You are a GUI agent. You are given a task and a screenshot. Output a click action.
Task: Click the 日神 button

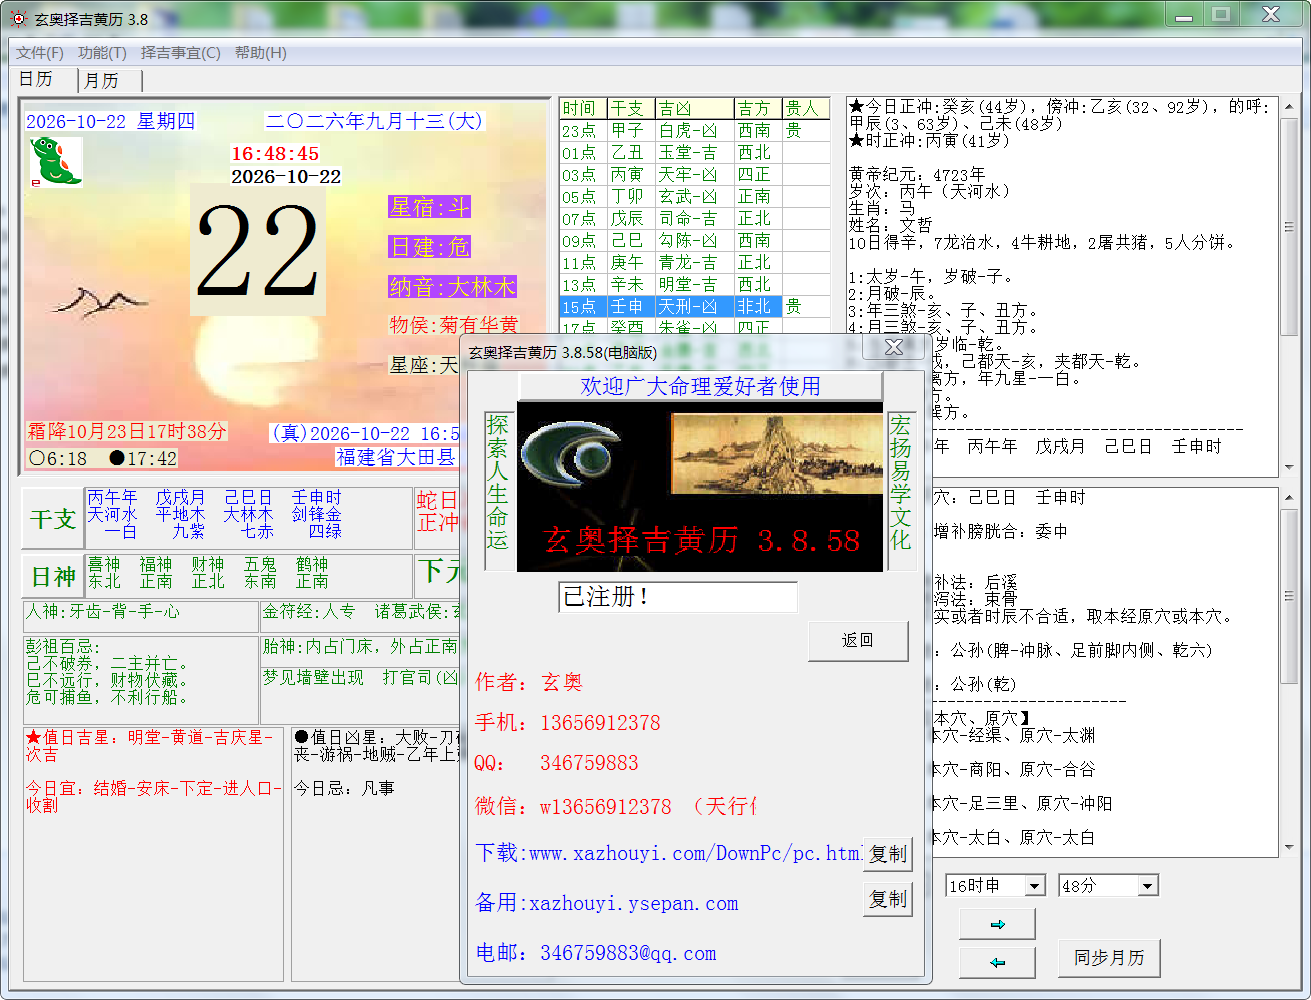tap(53, 577)
